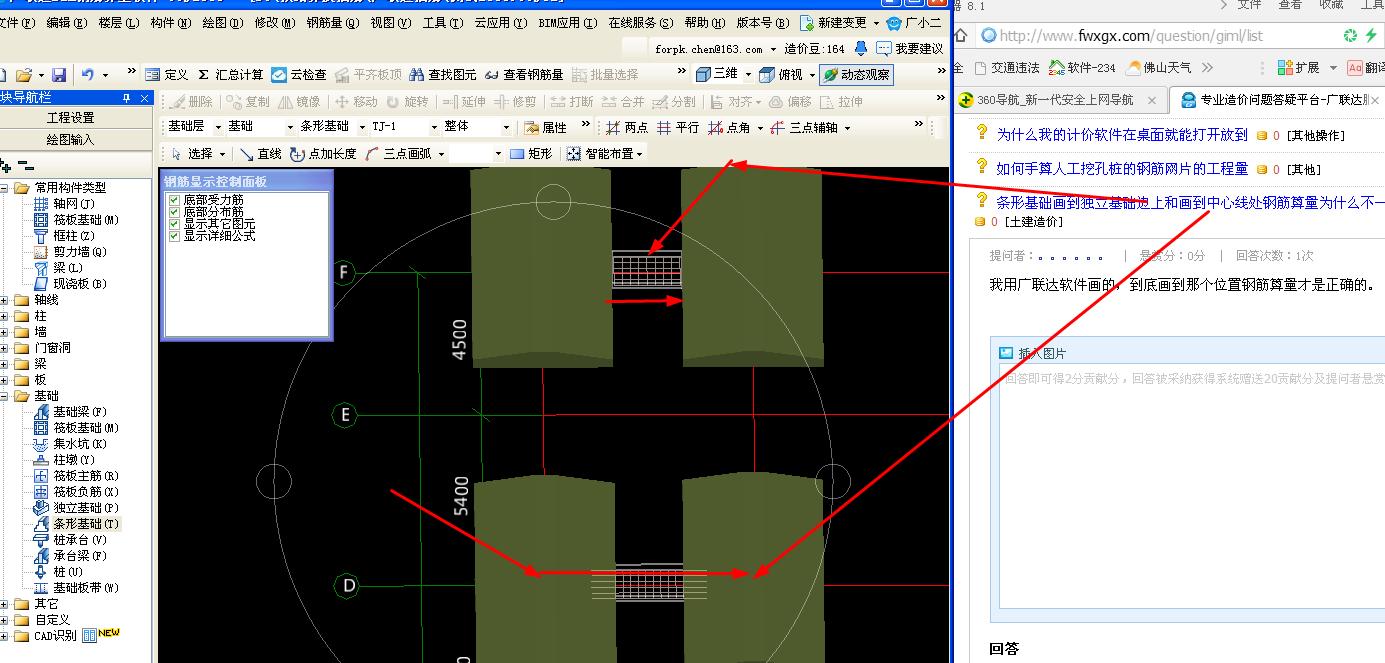Open 查看钢筋量 (View rebar quantity)
The image size is (1385, 663).
click(x=524, y=75)
